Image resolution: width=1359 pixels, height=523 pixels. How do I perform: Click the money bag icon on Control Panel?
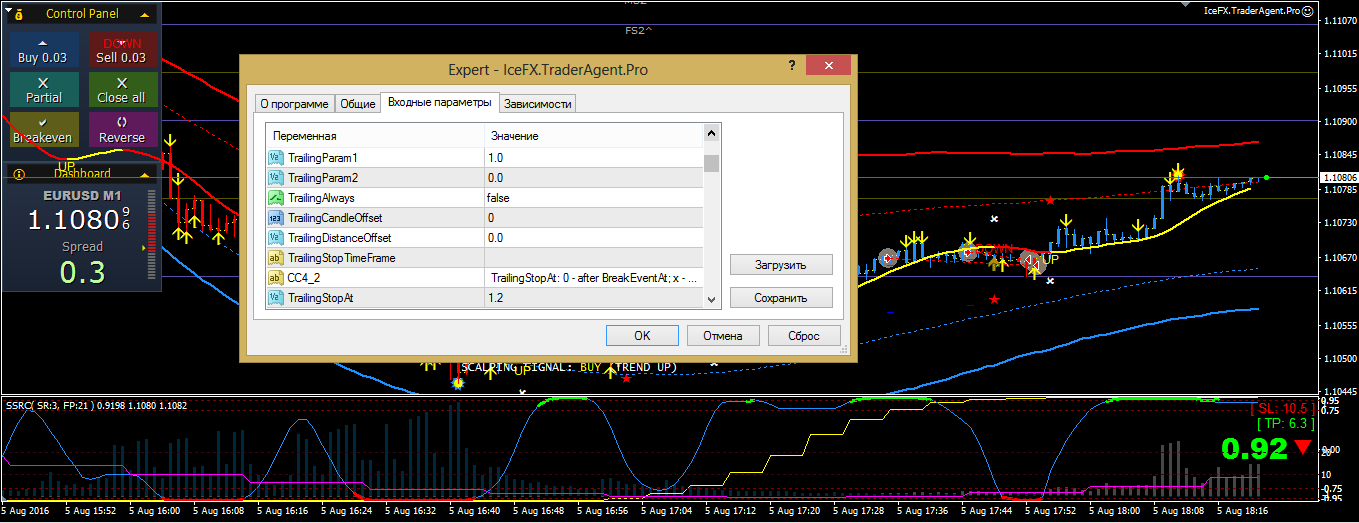pos(20,14)
